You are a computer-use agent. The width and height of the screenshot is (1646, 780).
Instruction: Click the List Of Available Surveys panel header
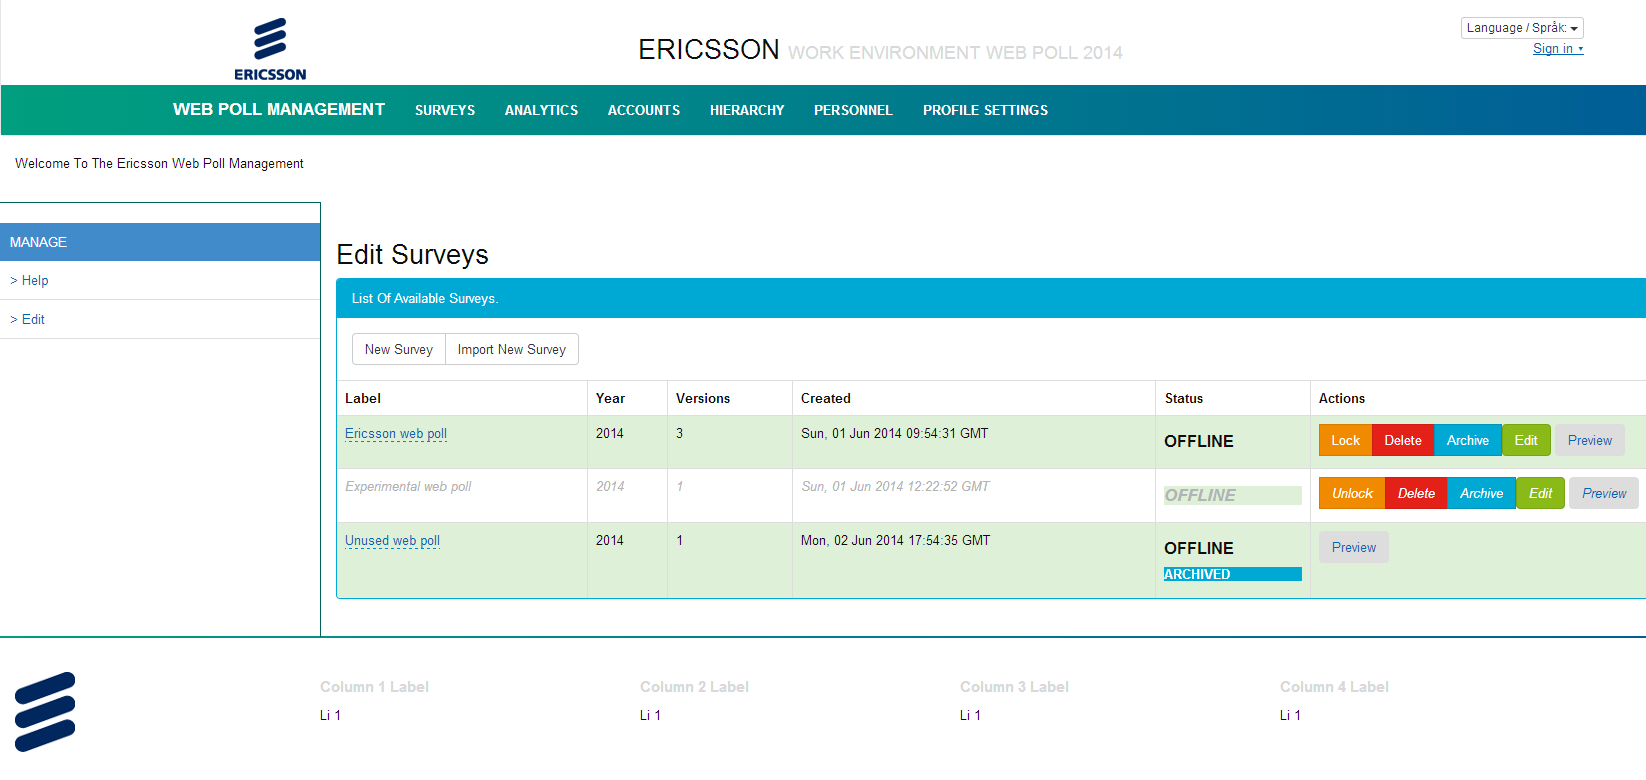tap(991, 298)
